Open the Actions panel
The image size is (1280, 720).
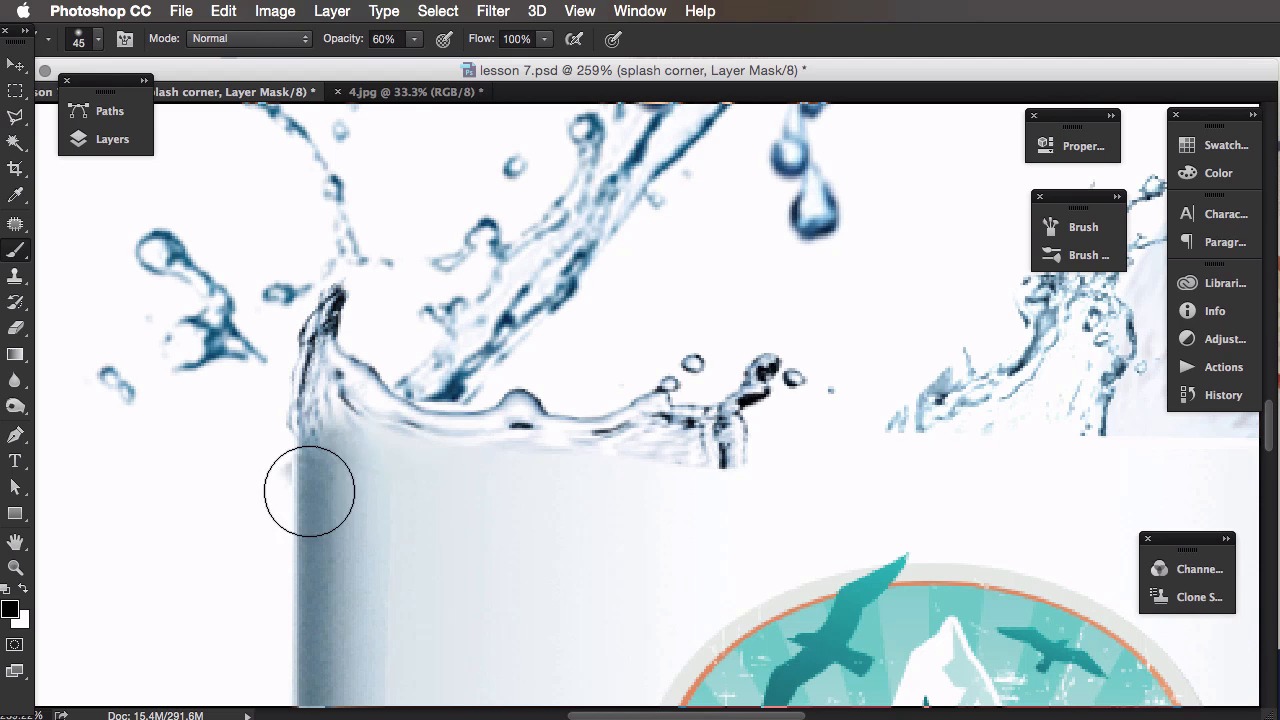point(1213,367)
